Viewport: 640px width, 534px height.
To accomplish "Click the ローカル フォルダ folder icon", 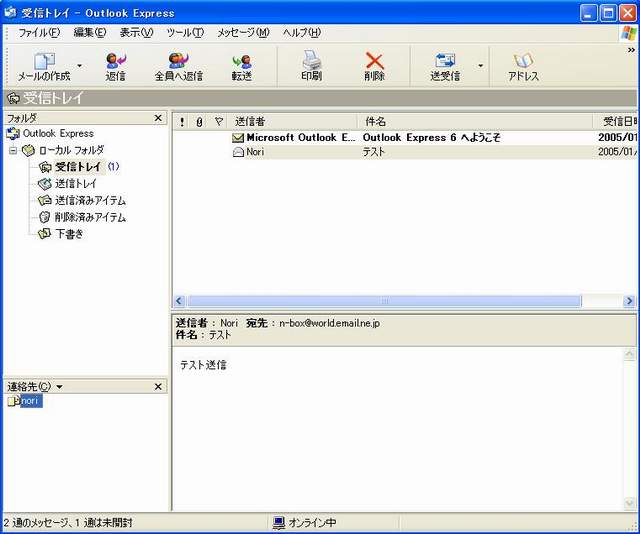I will click(28, 150).
